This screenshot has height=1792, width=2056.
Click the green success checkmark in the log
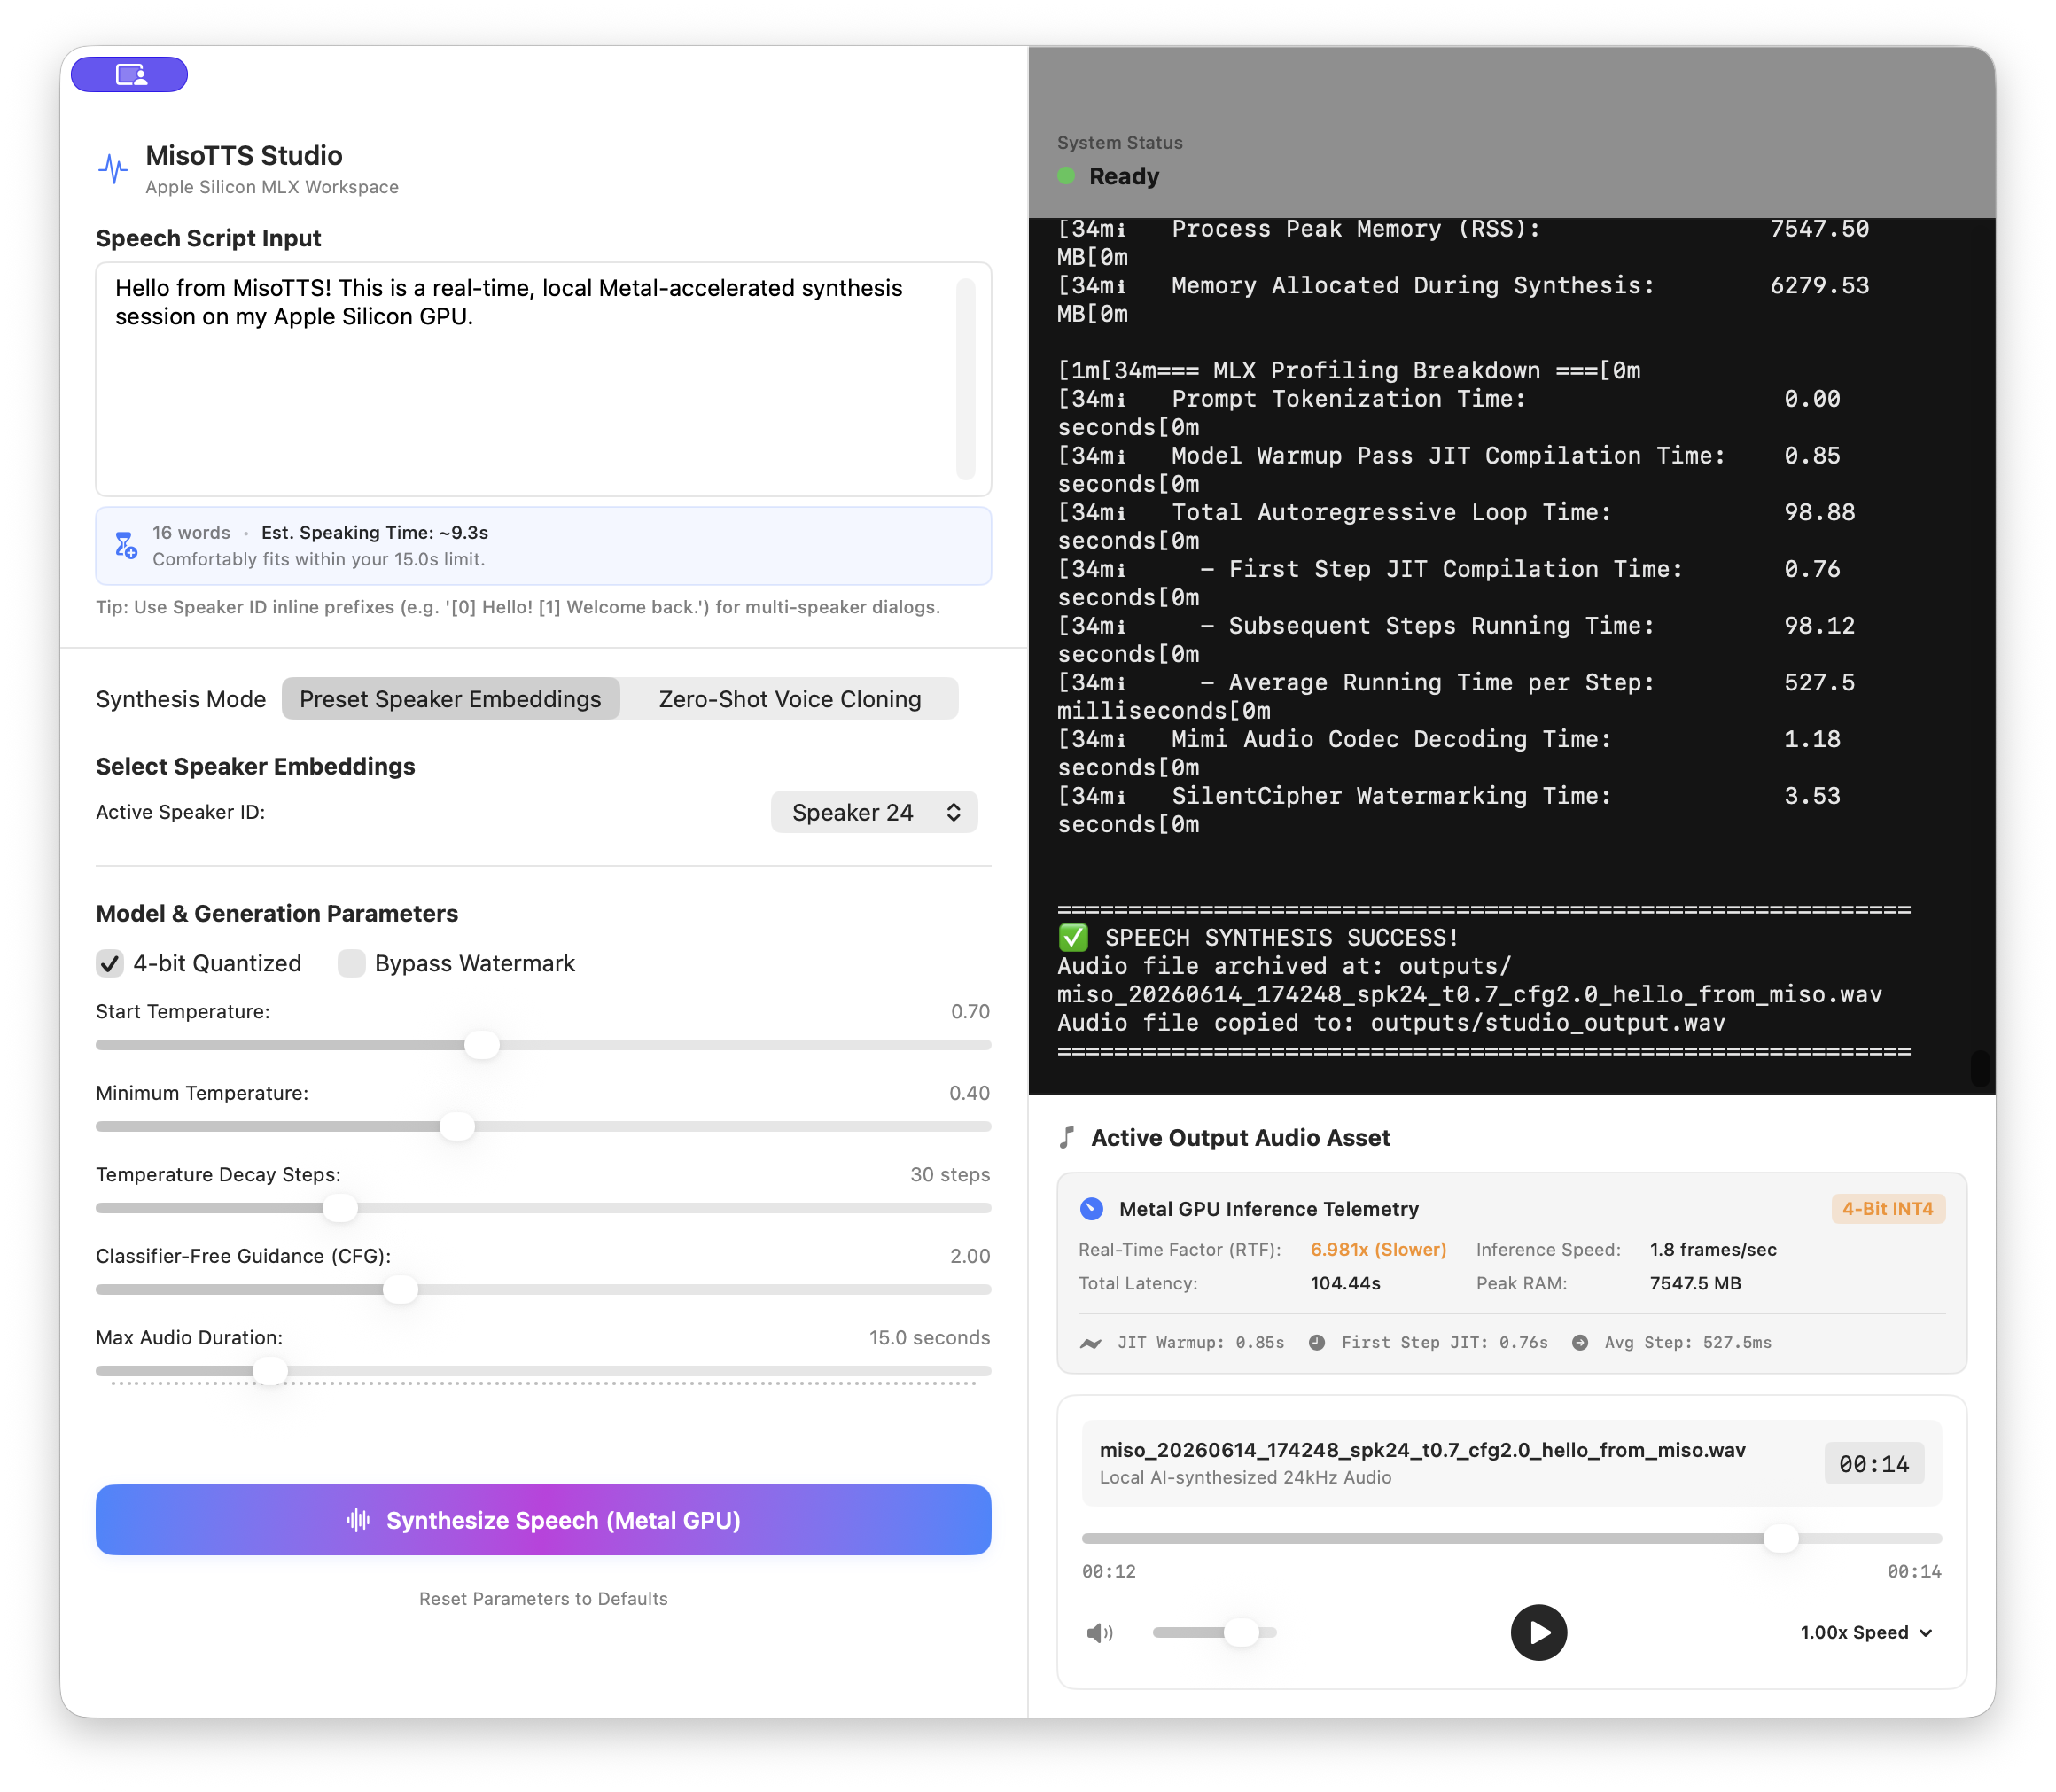coord(1073,937)
